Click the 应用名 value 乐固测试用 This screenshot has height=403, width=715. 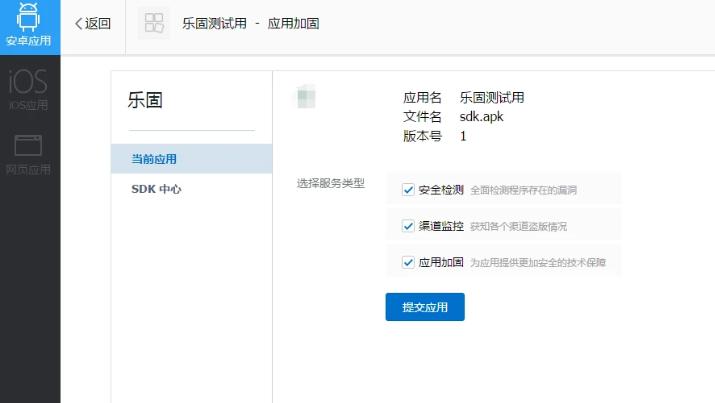[492, 98]
